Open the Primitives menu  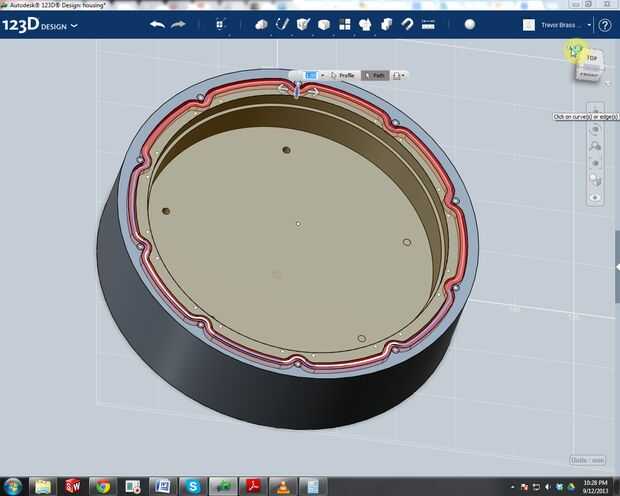tap(261, 25)
